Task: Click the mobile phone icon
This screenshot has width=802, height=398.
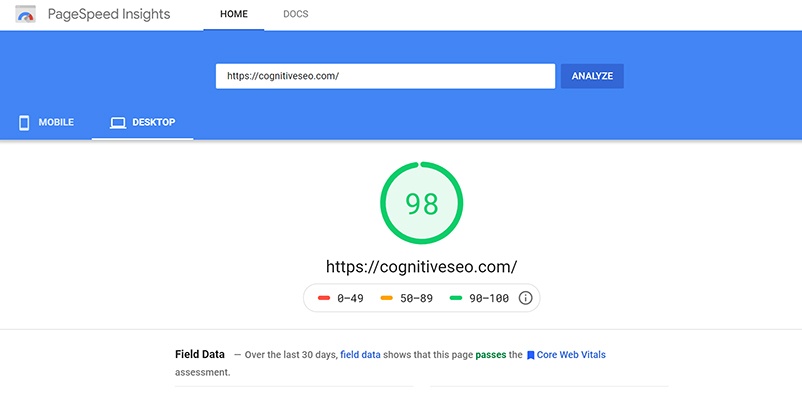Action: pyautogui.click(x=24, y=123)
